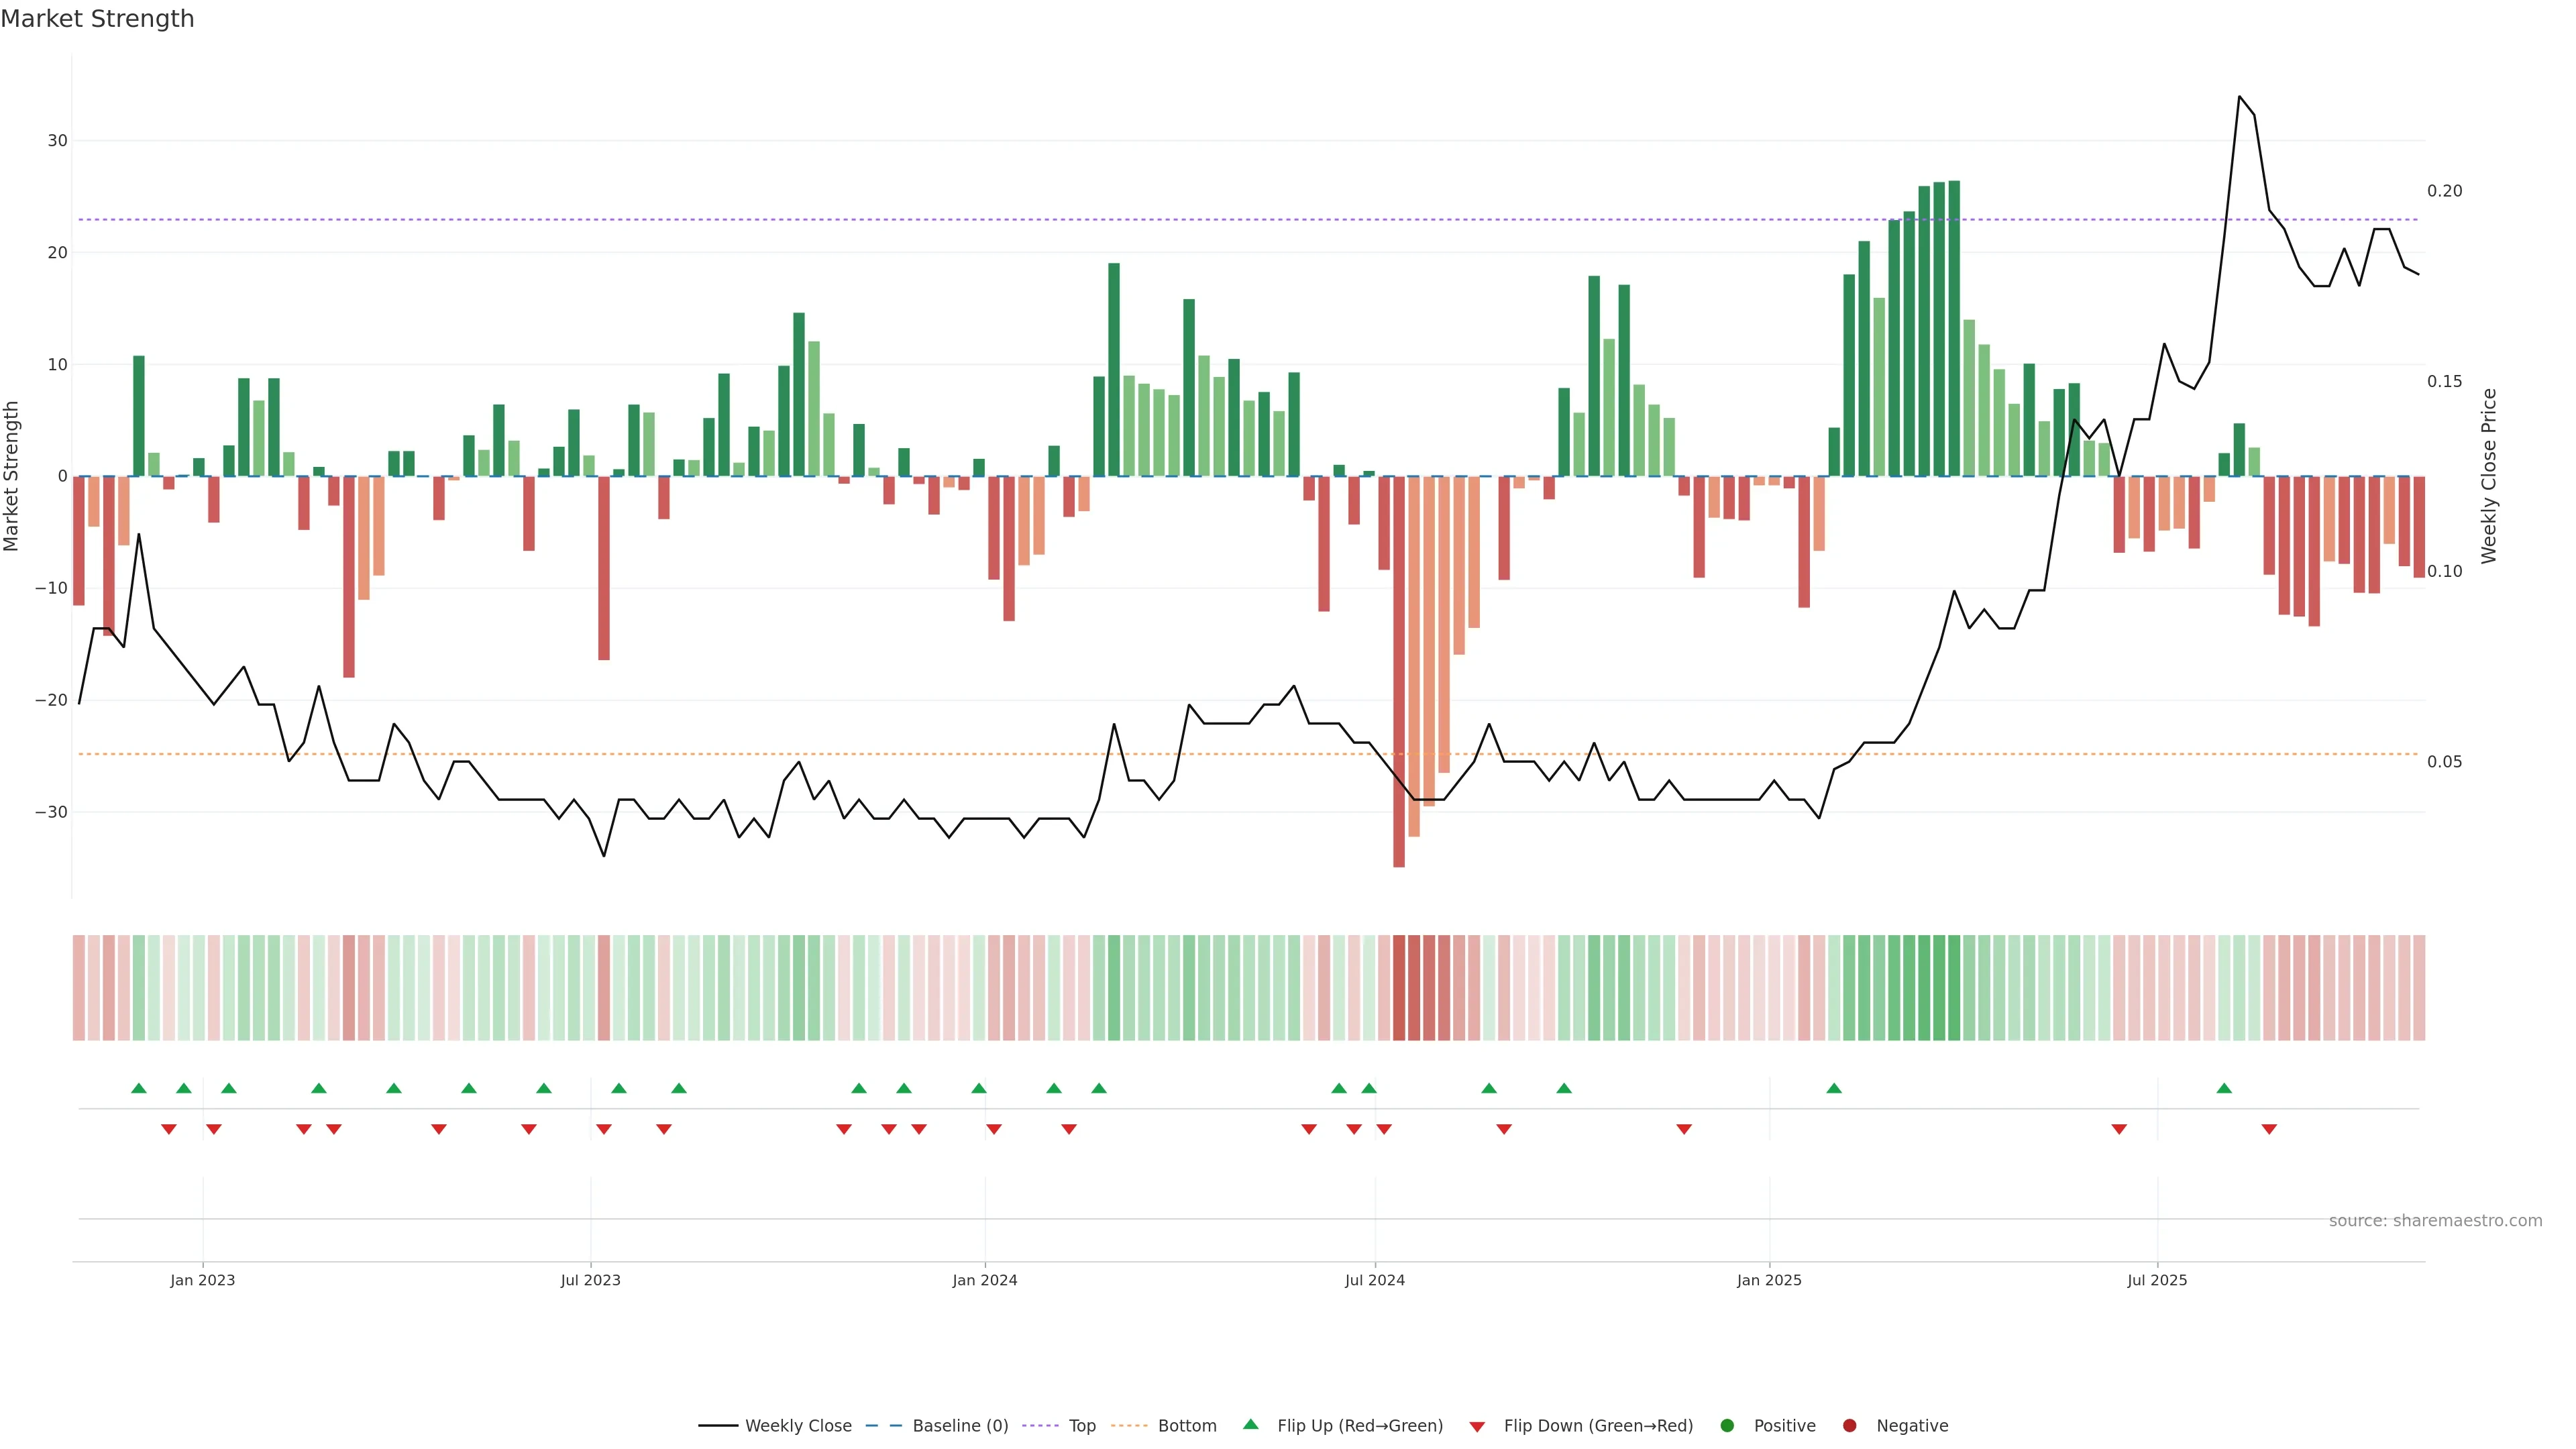The height and width of the screenshot is (1449, 2576).
Task: Click the leftmost red flip-down triangle marker
Action: click(x=169, y=1129)
